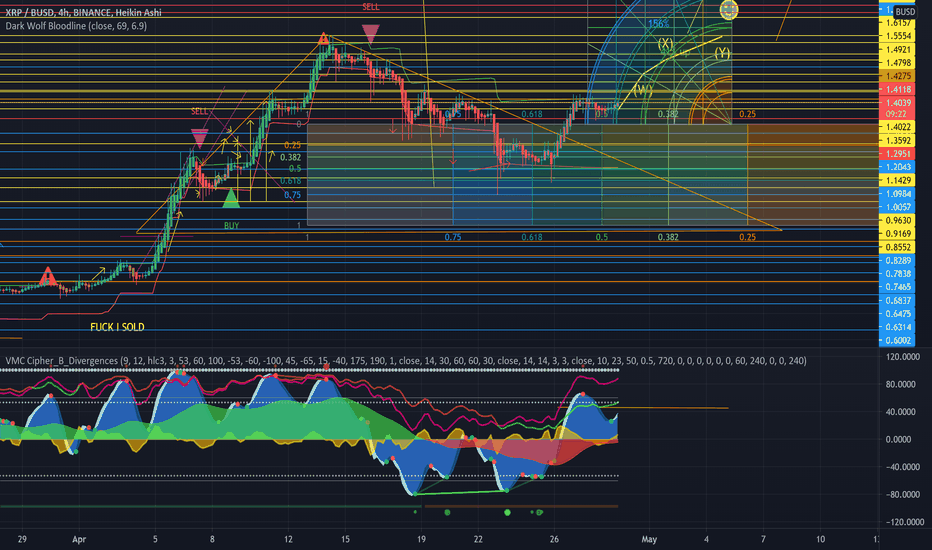The height and width of the screenshot is (550, 932).
Task: Click the 0.9630 price axis label
Action: (898, 220)
